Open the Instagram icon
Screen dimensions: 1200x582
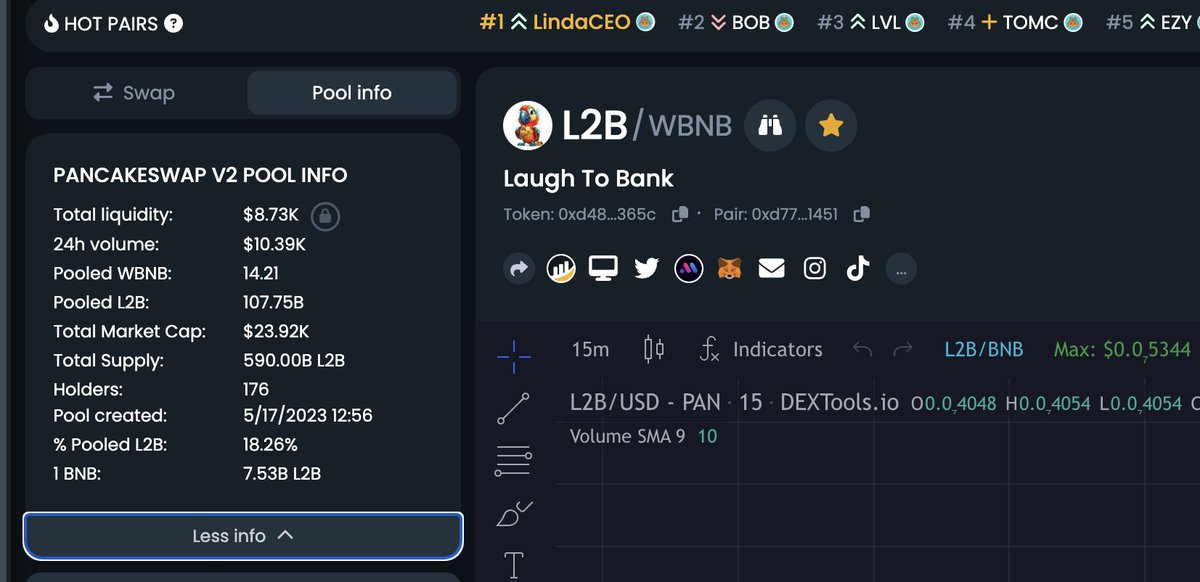815,268
